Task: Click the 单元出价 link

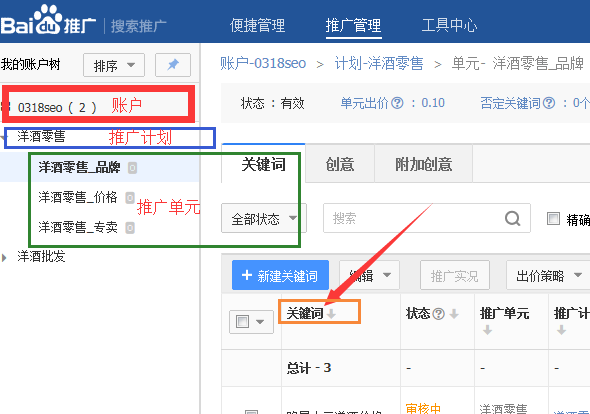Action: tap(364, 103)
